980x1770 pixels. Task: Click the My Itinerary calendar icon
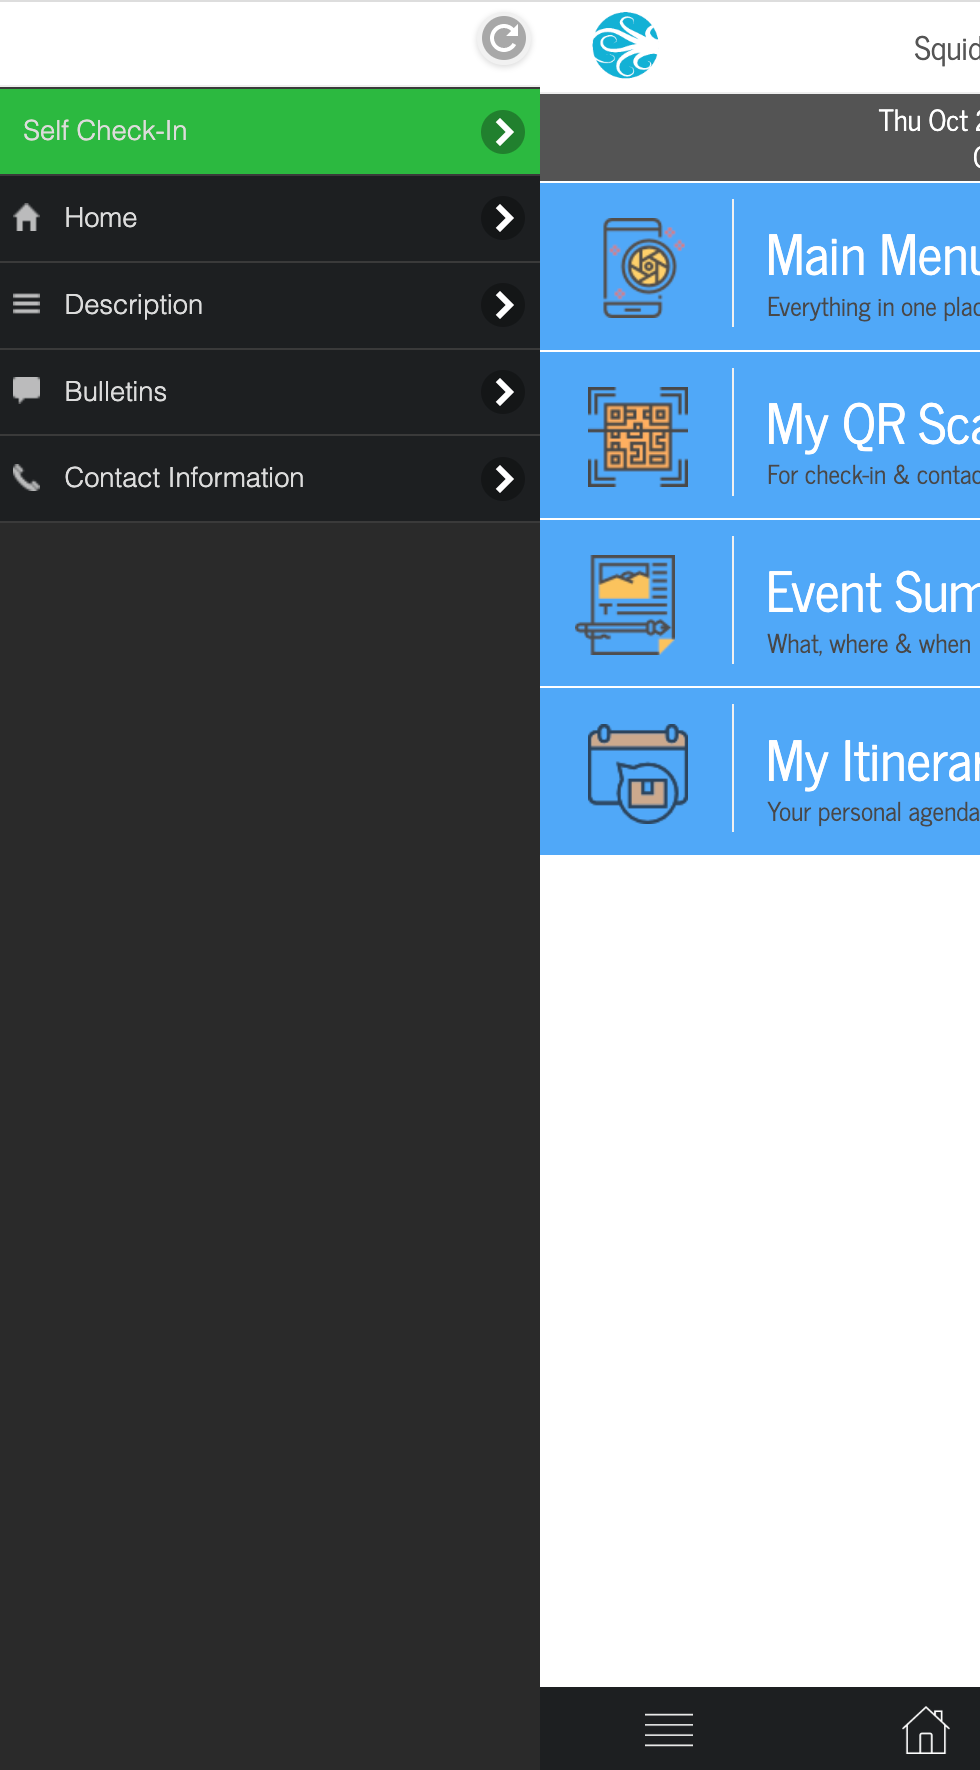click(x=638, y=773)
